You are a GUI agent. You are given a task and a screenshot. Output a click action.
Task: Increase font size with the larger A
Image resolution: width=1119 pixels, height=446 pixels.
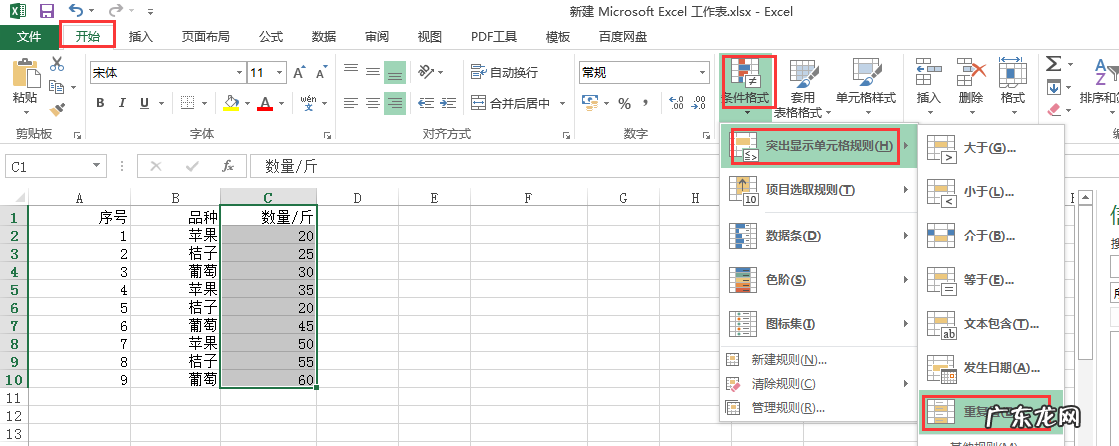[300, 72]
